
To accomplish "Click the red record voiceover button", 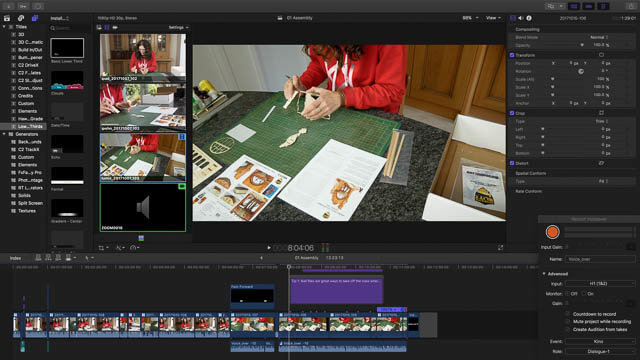I will (x=552, y=232).
